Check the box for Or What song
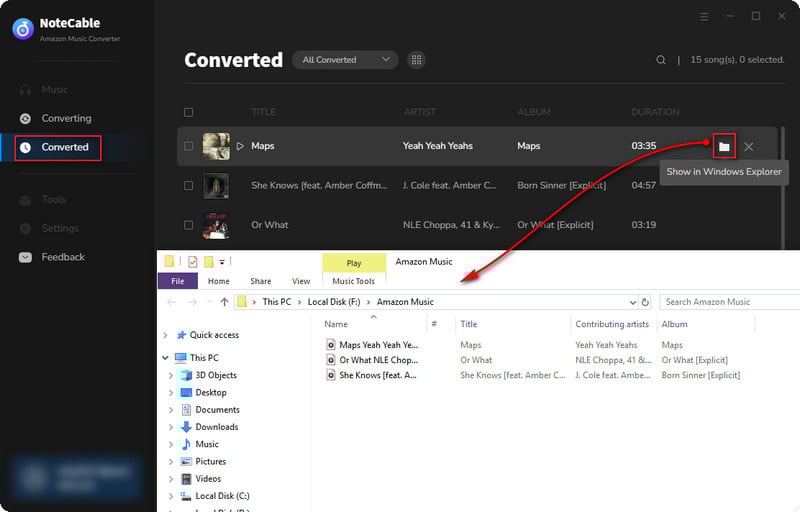This screenshot has width=800, height=512. (x=188, y=225)
